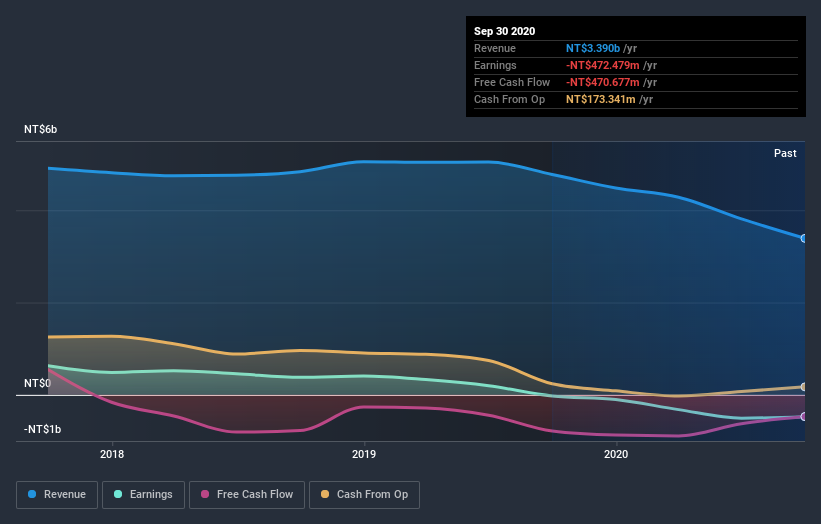Viewport: 821px width, 524px height.
Task: Click the blue Revenue endpoint marker
Action: [x=803, y=238]
